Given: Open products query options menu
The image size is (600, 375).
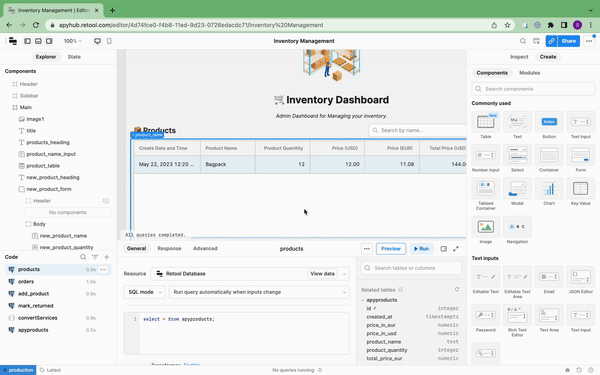Looking at the screenshot, I should 103,269.
